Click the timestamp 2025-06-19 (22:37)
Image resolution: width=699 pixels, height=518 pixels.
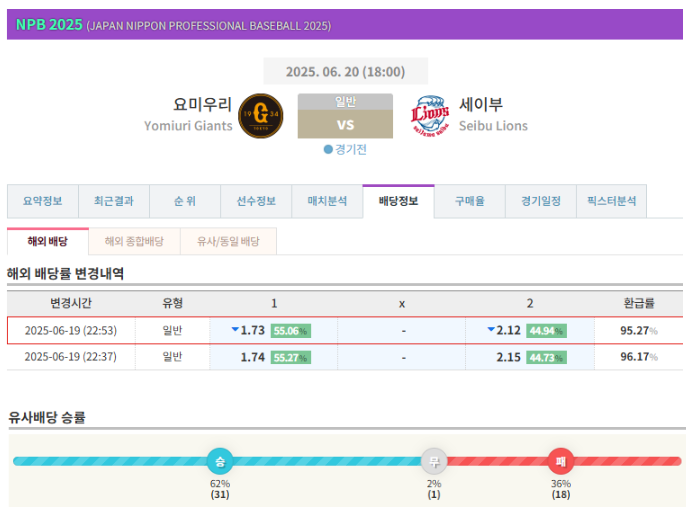[x=71, y=357]
